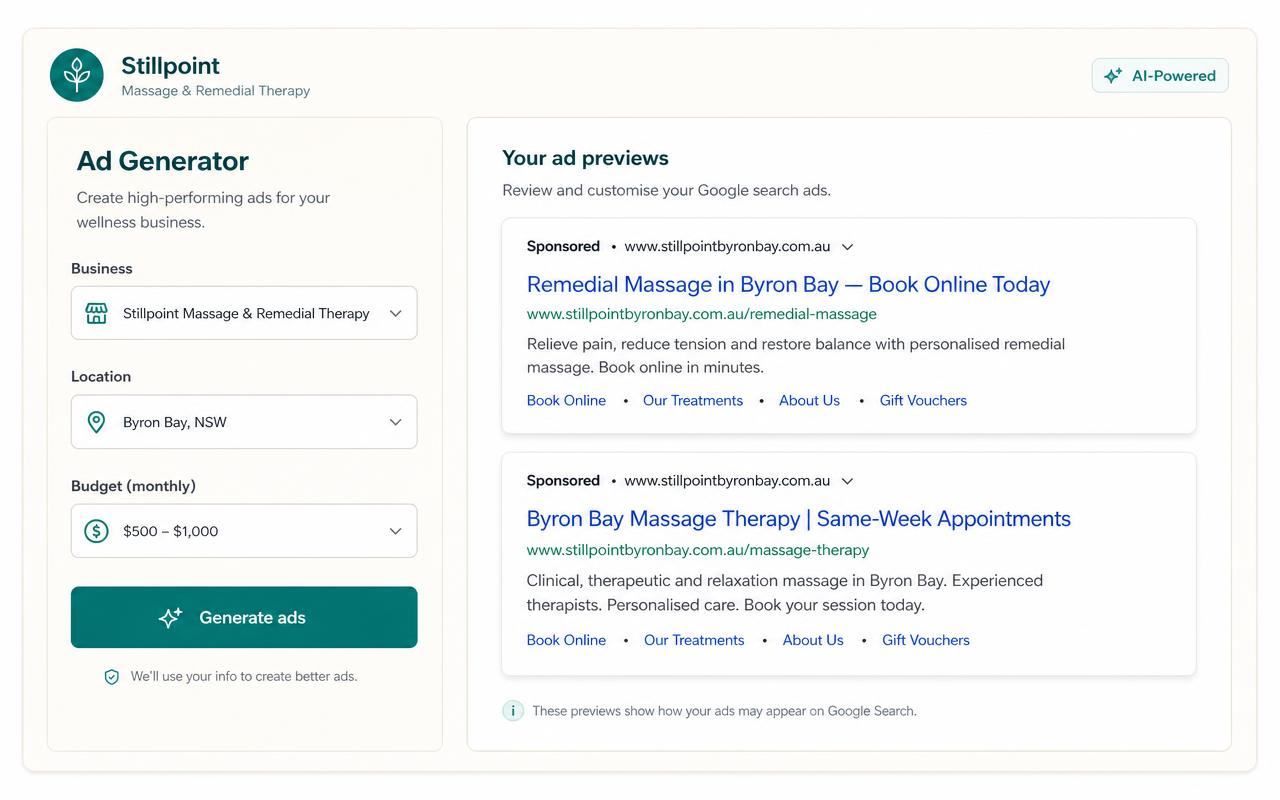The width and height of the screenshot is (1280, 800).
Task: Click the text These previews show how your ads
Action: (724, 711)
